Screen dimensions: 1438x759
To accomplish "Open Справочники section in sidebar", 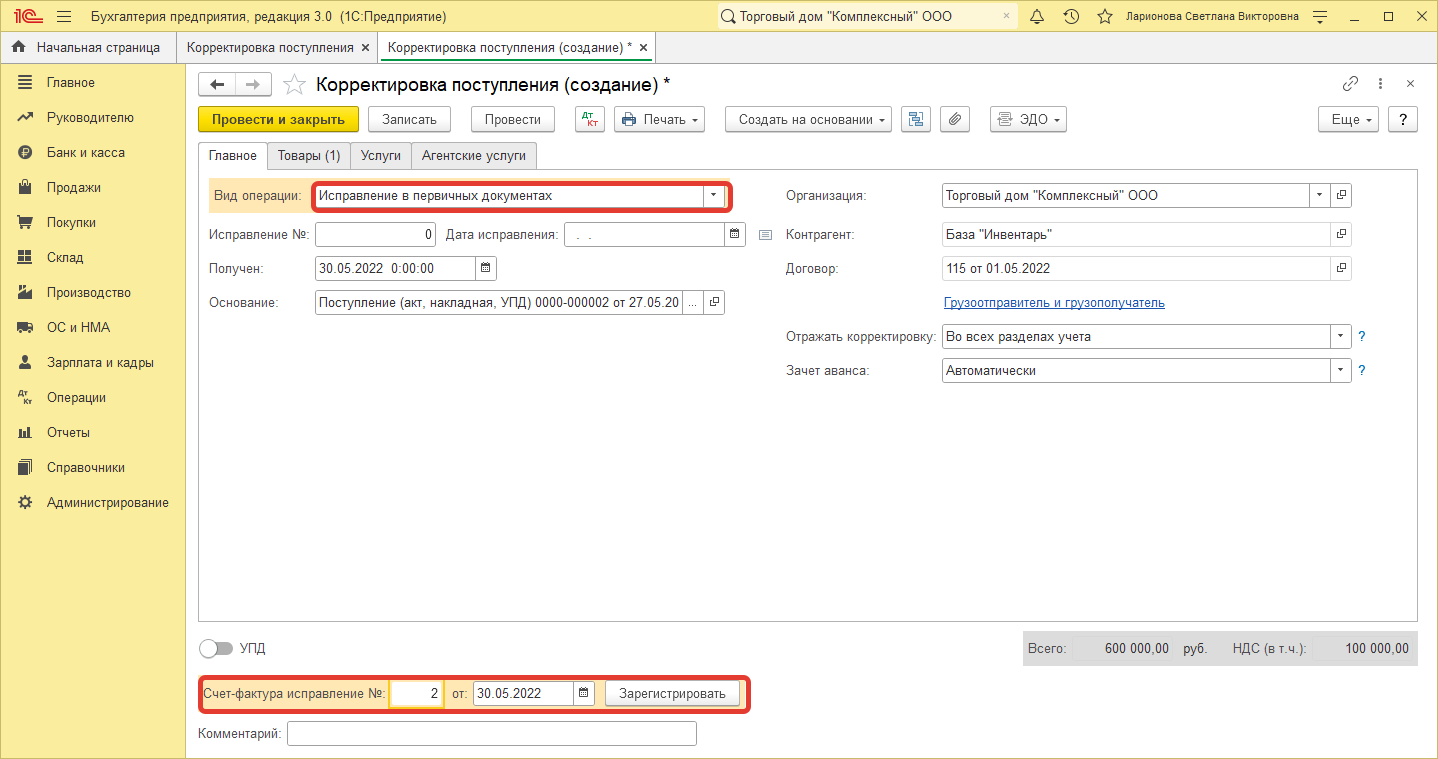I will coord(86,468).
